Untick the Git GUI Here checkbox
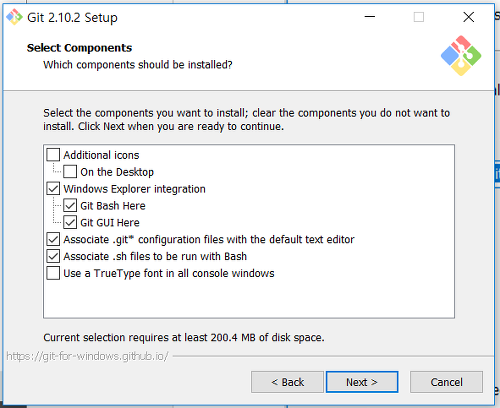The image size is (500, 408). (70, 223)
